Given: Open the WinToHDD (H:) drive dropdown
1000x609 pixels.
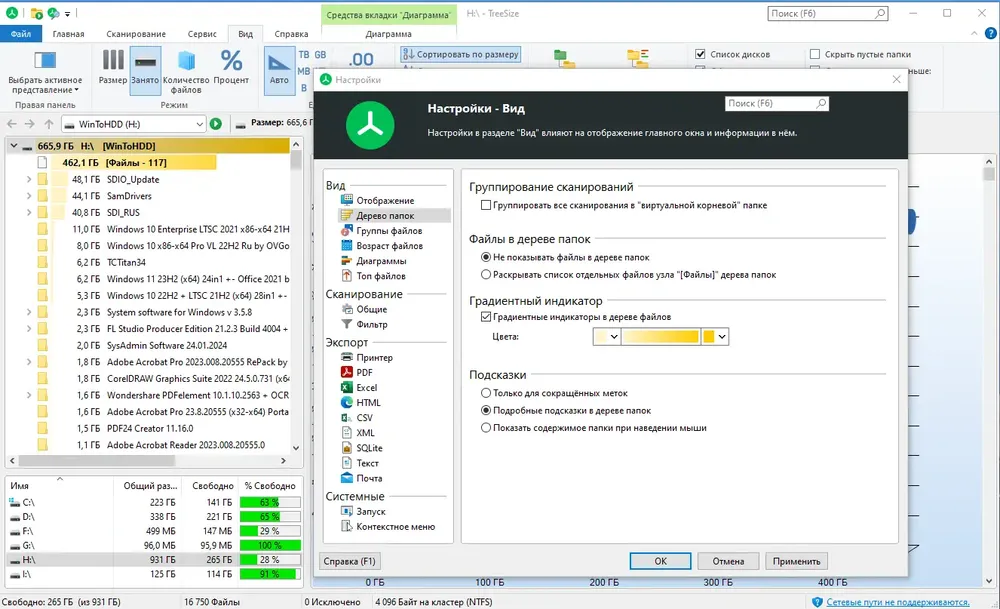Looking at the screenshot, I should click(x=199, y=124).
